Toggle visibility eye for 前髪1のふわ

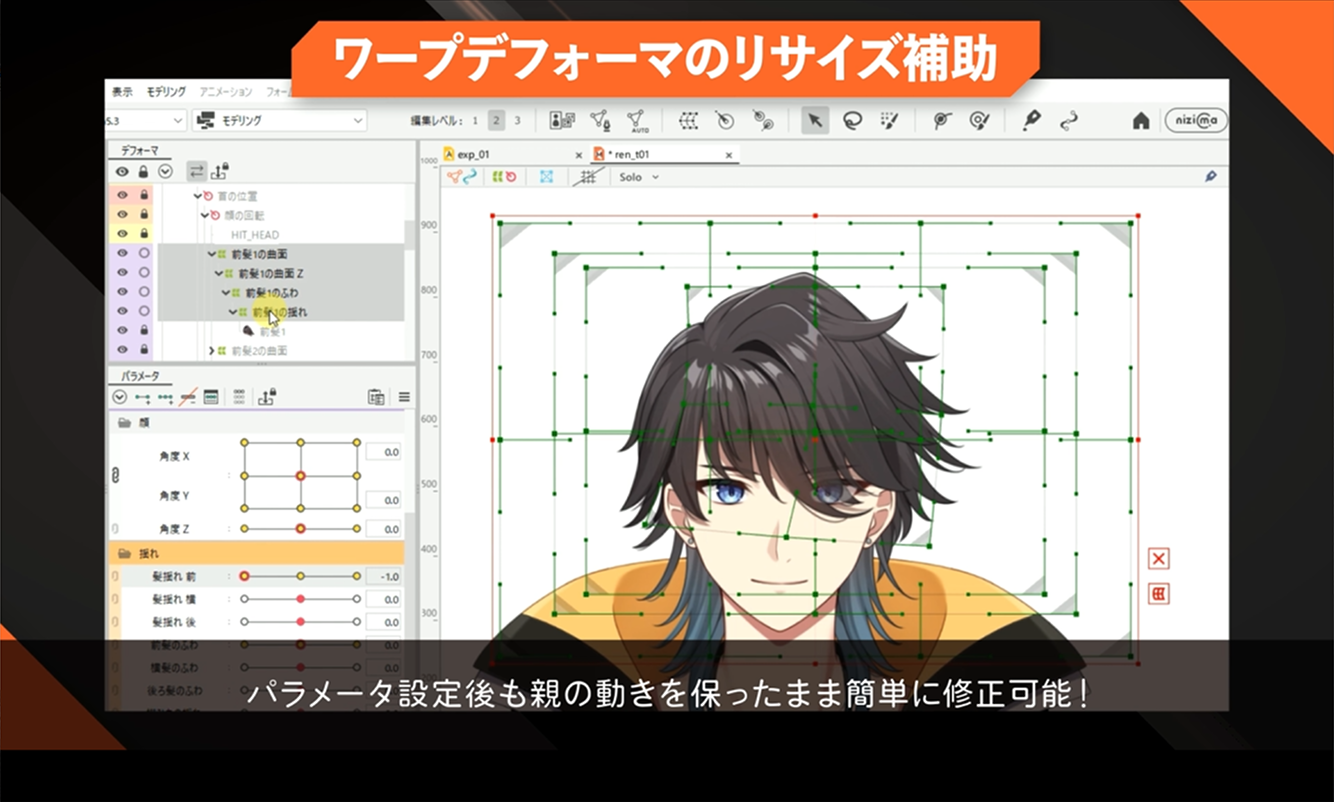122,293
